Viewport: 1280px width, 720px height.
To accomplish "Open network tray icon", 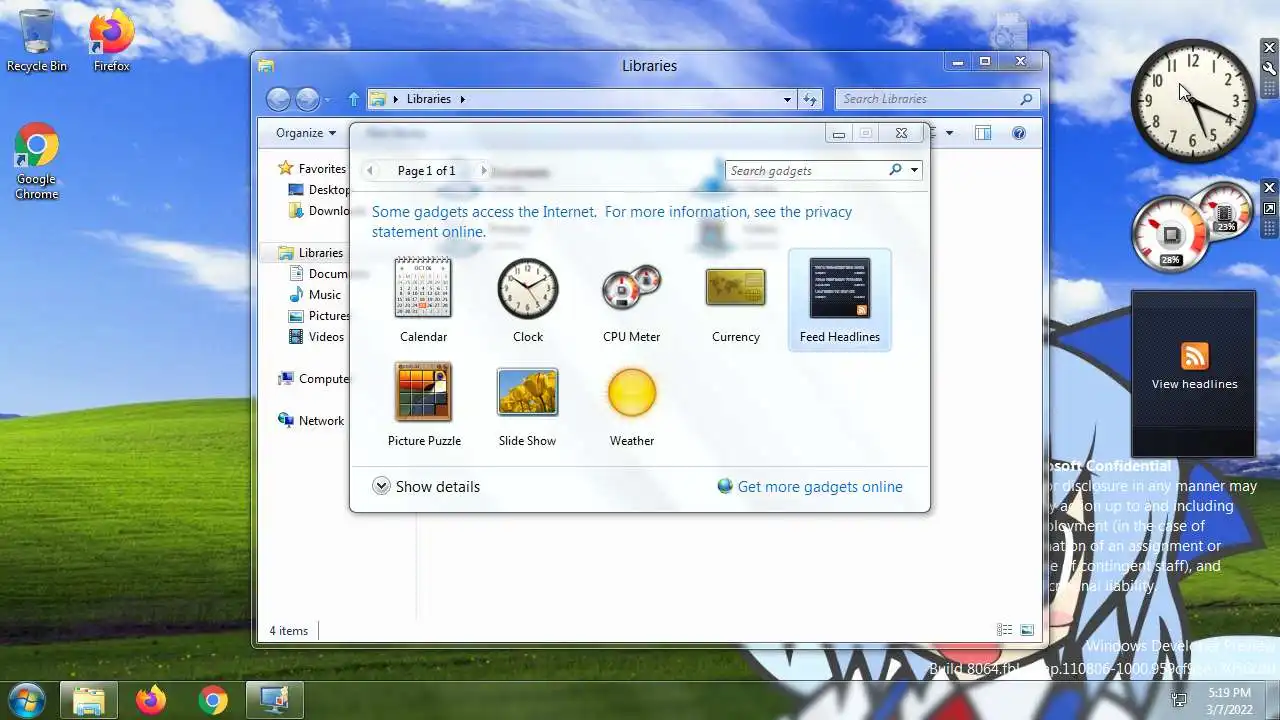I will (x=1179, y=700).
